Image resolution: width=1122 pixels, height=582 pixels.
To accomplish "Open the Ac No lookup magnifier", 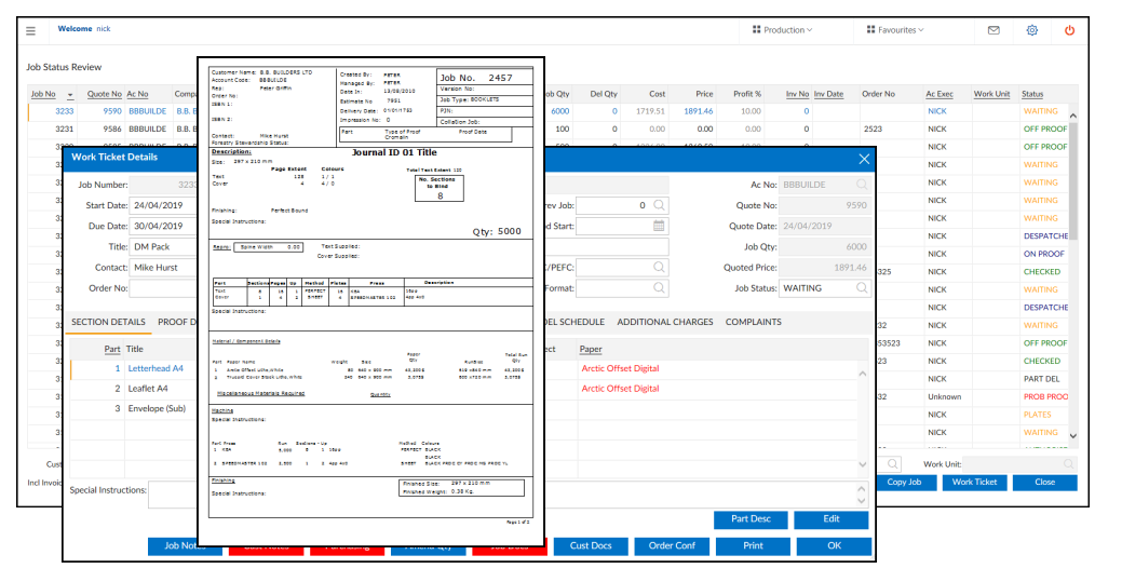I will pyautogui.click(x=861, y=185).
